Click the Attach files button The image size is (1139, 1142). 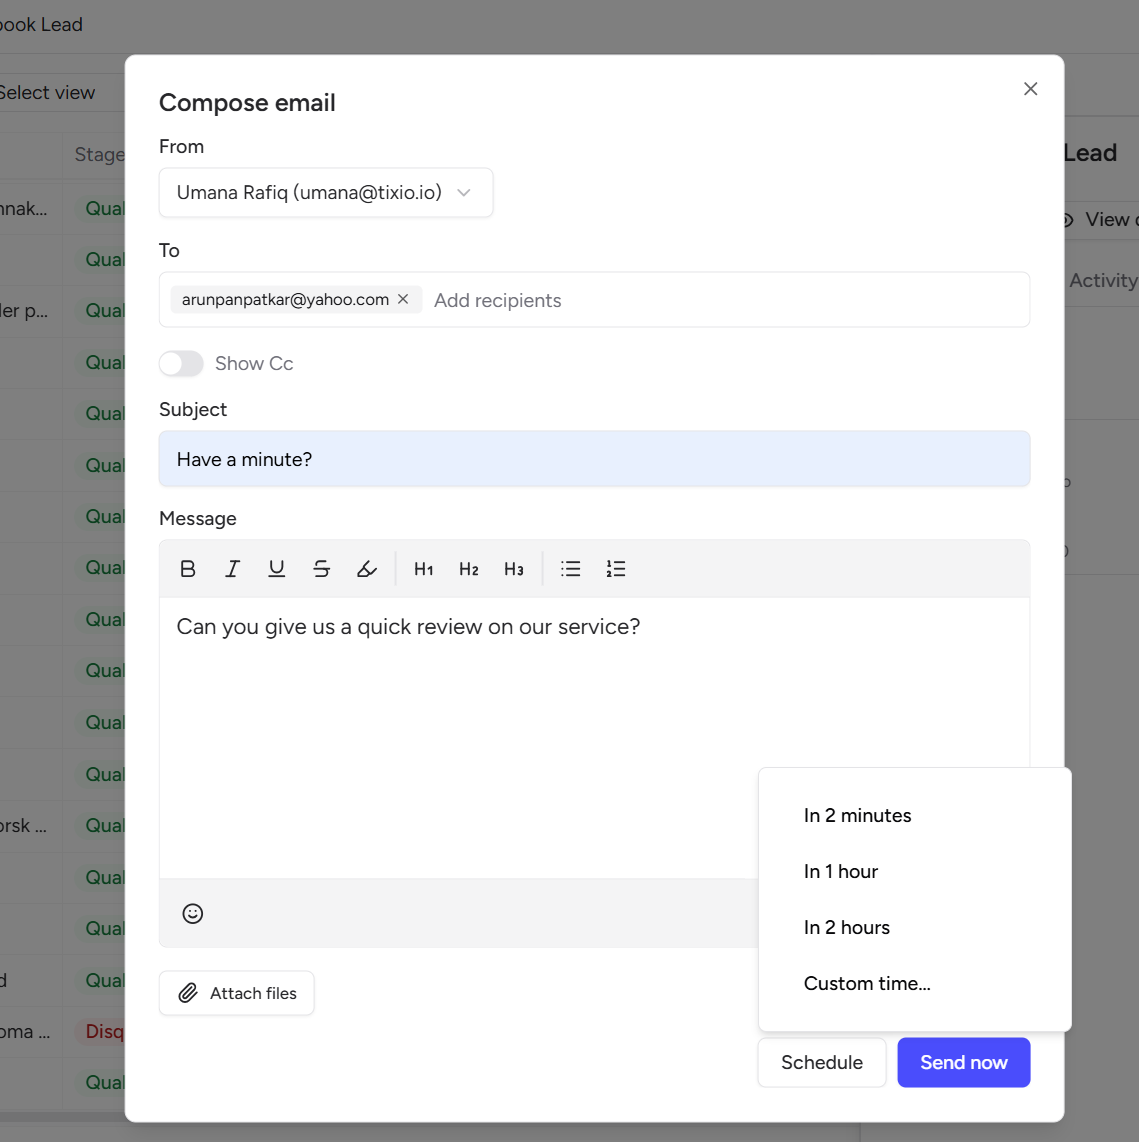tap(237, 993)
